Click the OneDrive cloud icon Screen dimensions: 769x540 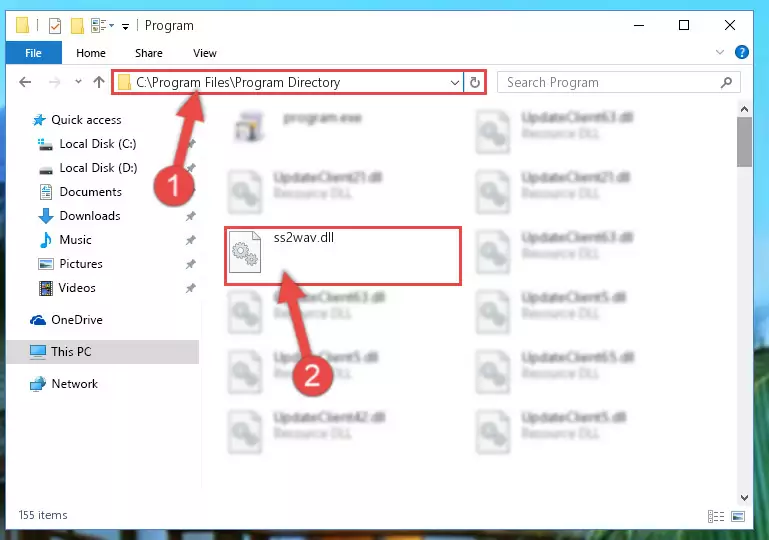tap(38, 320)
